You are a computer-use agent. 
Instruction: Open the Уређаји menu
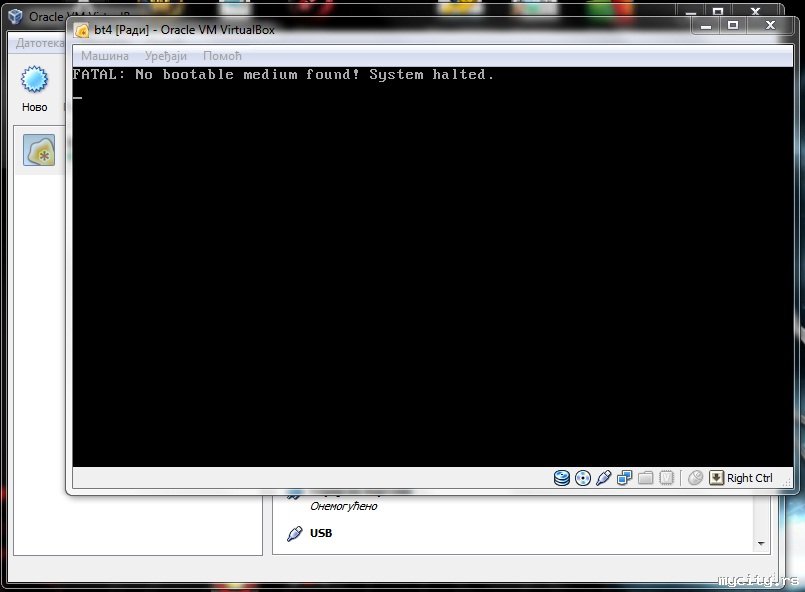point(165,55)
